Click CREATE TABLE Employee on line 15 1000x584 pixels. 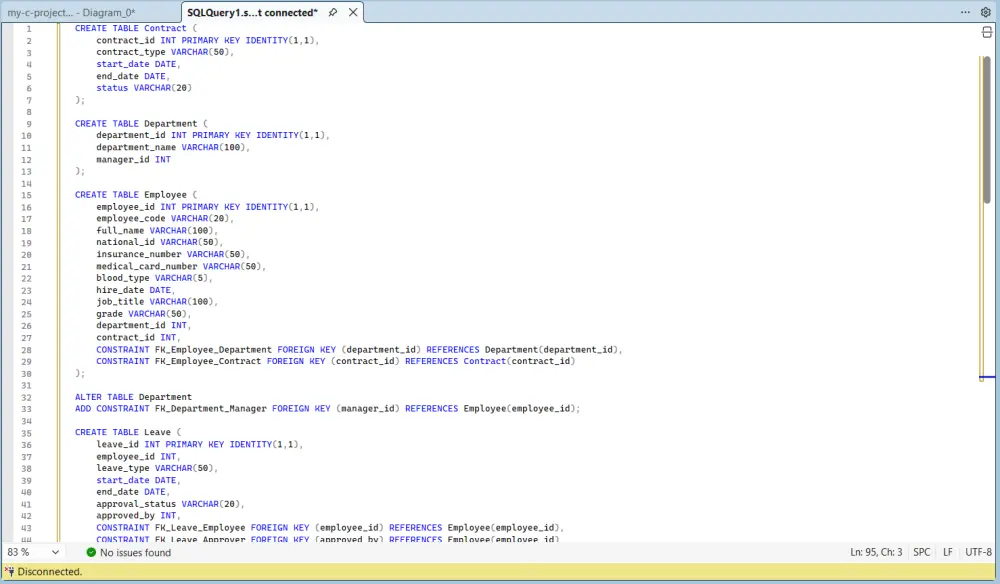(131, 195)
